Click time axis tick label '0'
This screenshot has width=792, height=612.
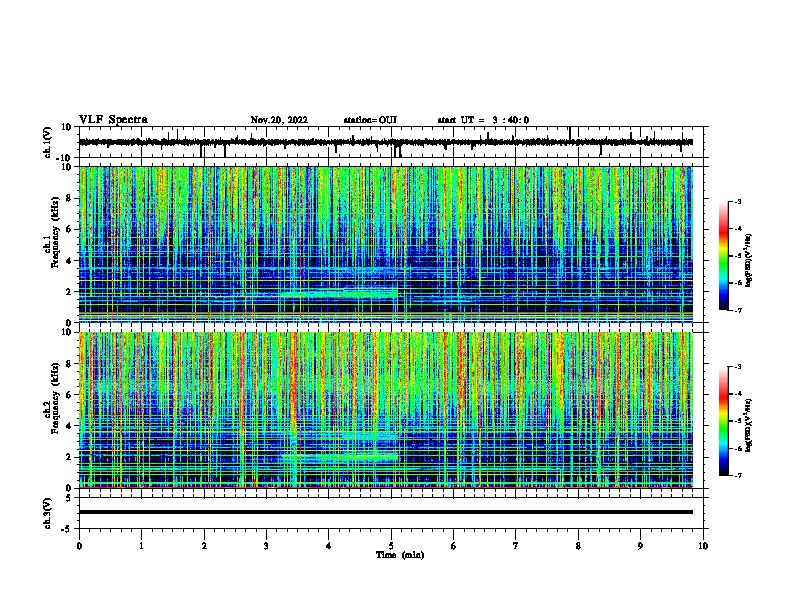tap(79, 546)
